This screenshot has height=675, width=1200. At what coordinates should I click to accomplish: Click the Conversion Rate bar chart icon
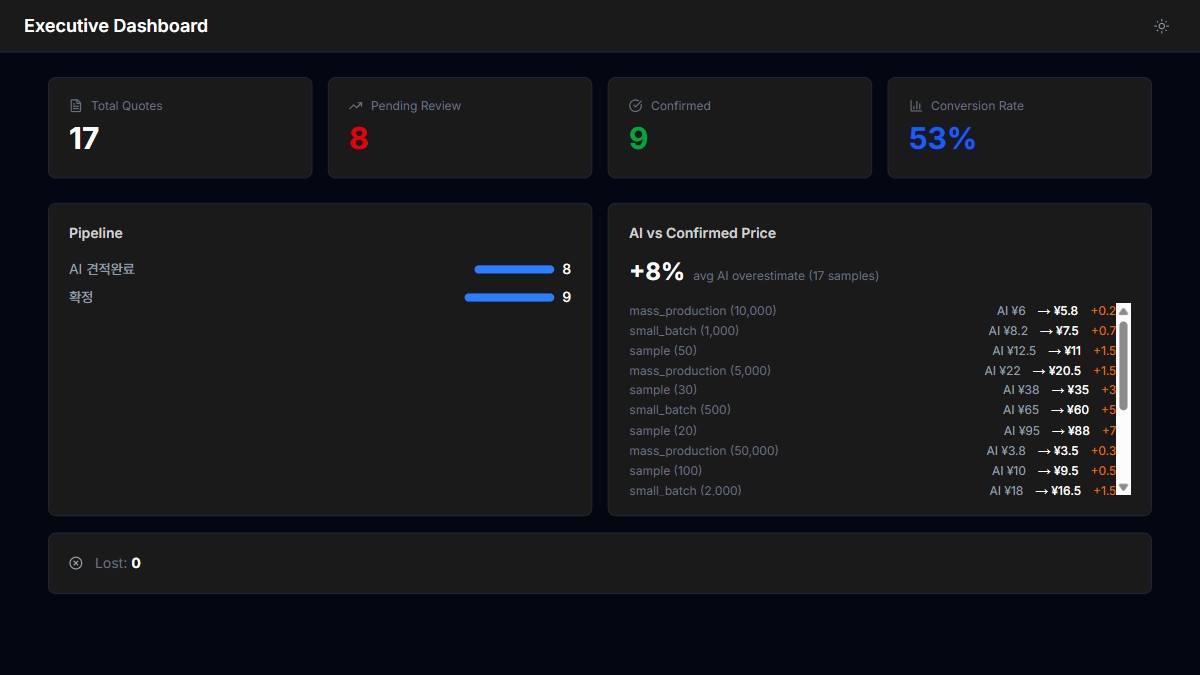916,106
